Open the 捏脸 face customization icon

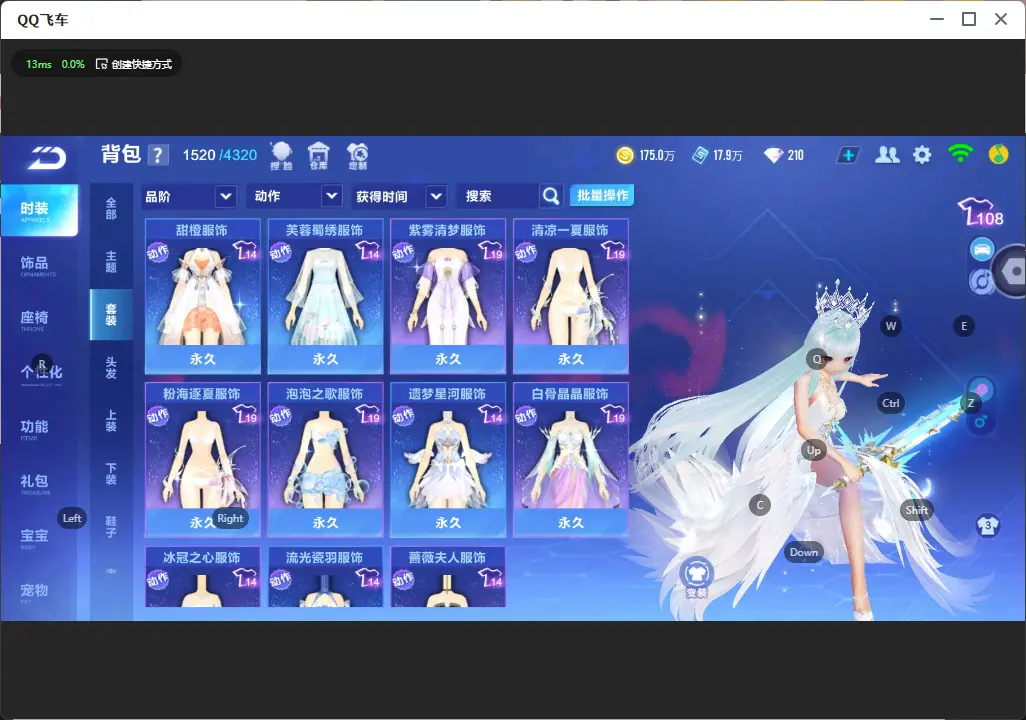[281, 156]
